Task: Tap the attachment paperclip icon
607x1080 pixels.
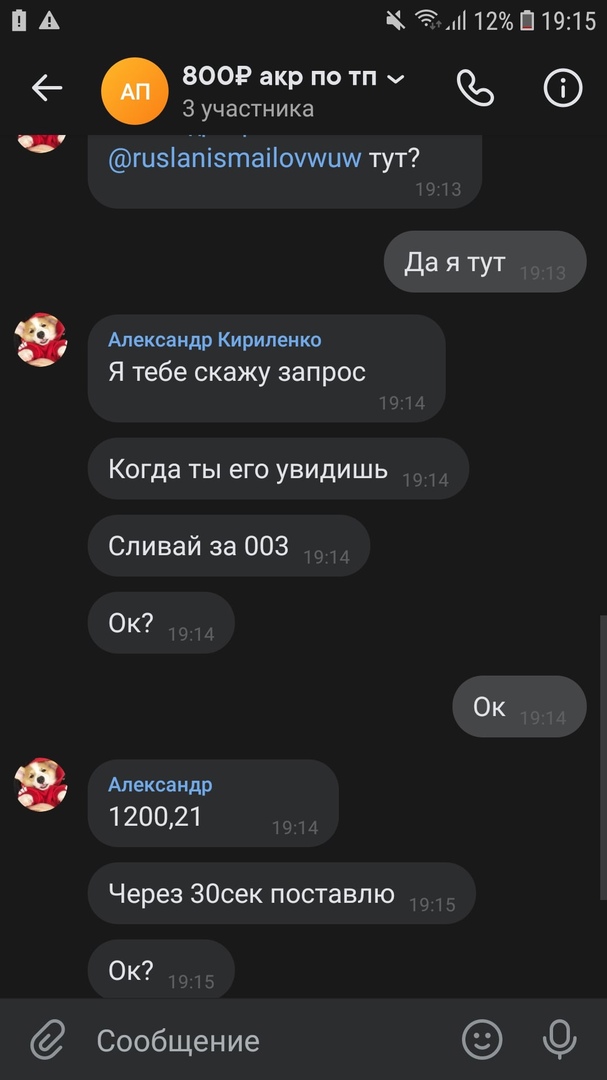Action: pyautogui.click(x=48, y=1039)
